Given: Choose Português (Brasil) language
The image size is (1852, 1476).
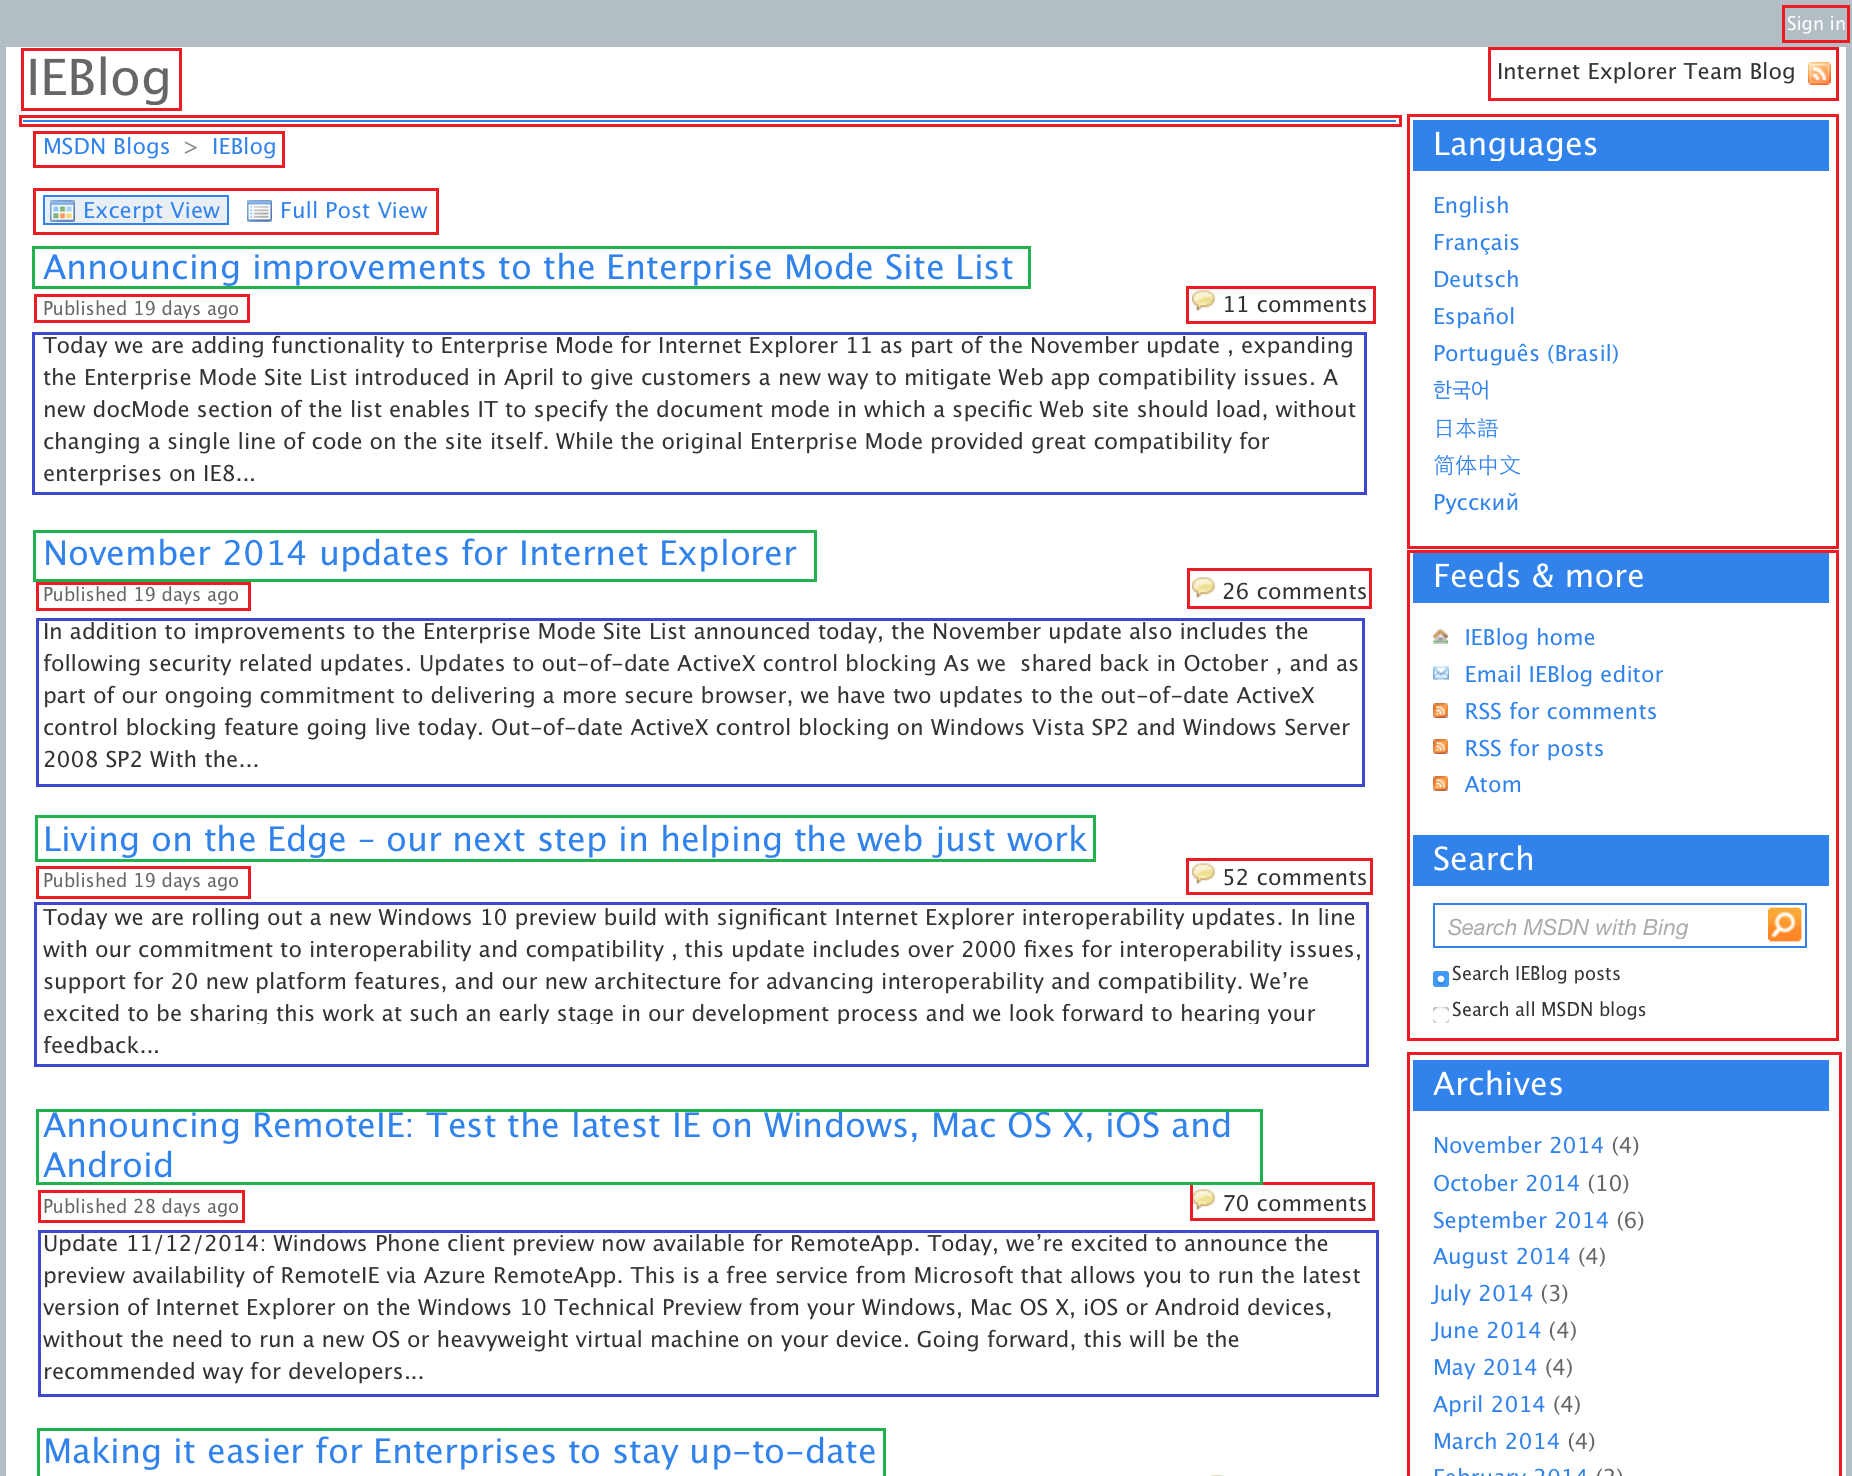Looking at the screenshot, I should (1525, 353).
